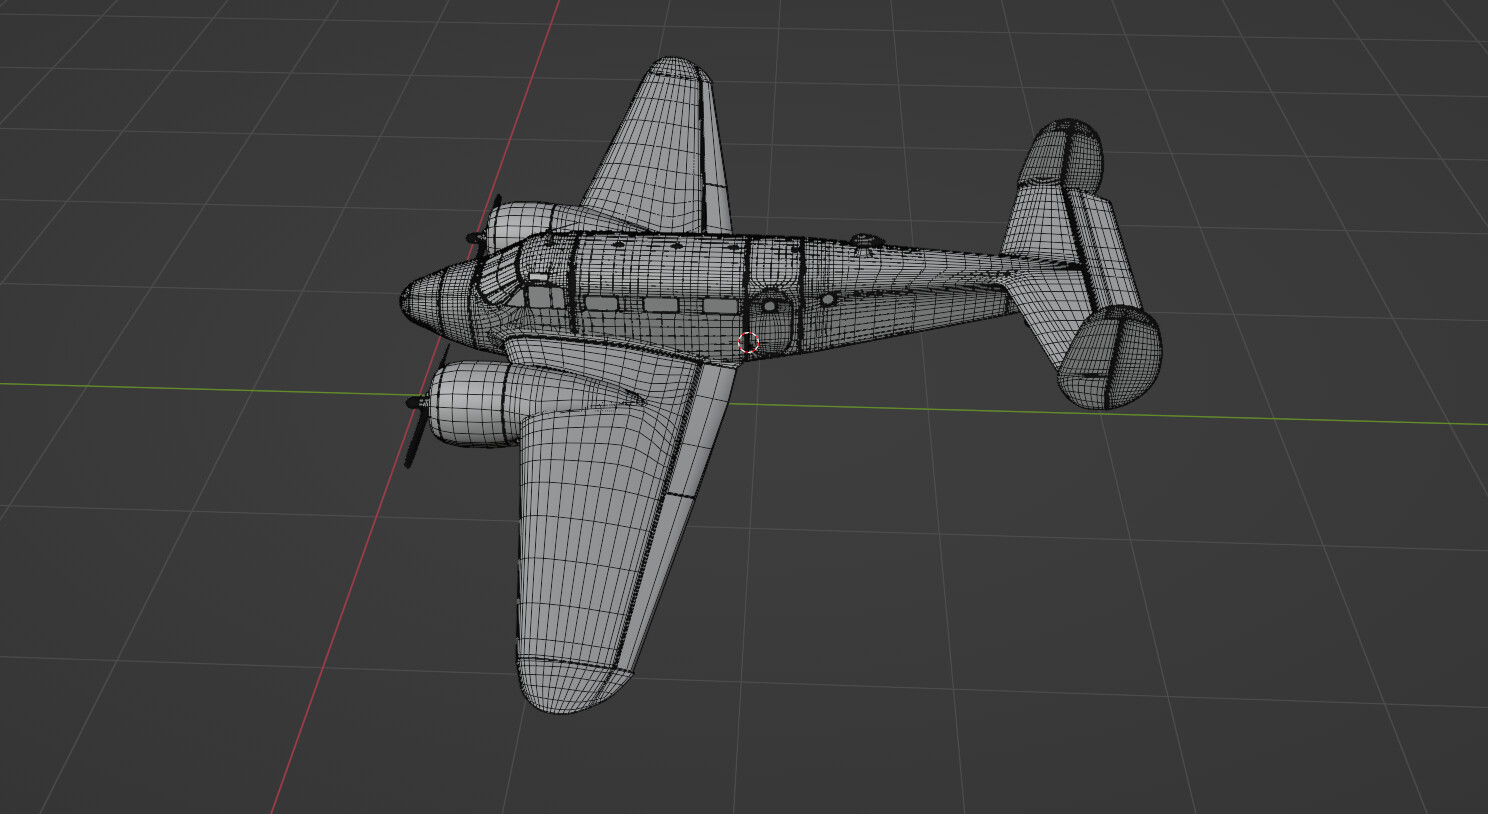Image resolution: width=1488 pixels, height=814 pixels.
Task: Click the 3D cursor on the fuselage
Action: [x=747, y=342]
